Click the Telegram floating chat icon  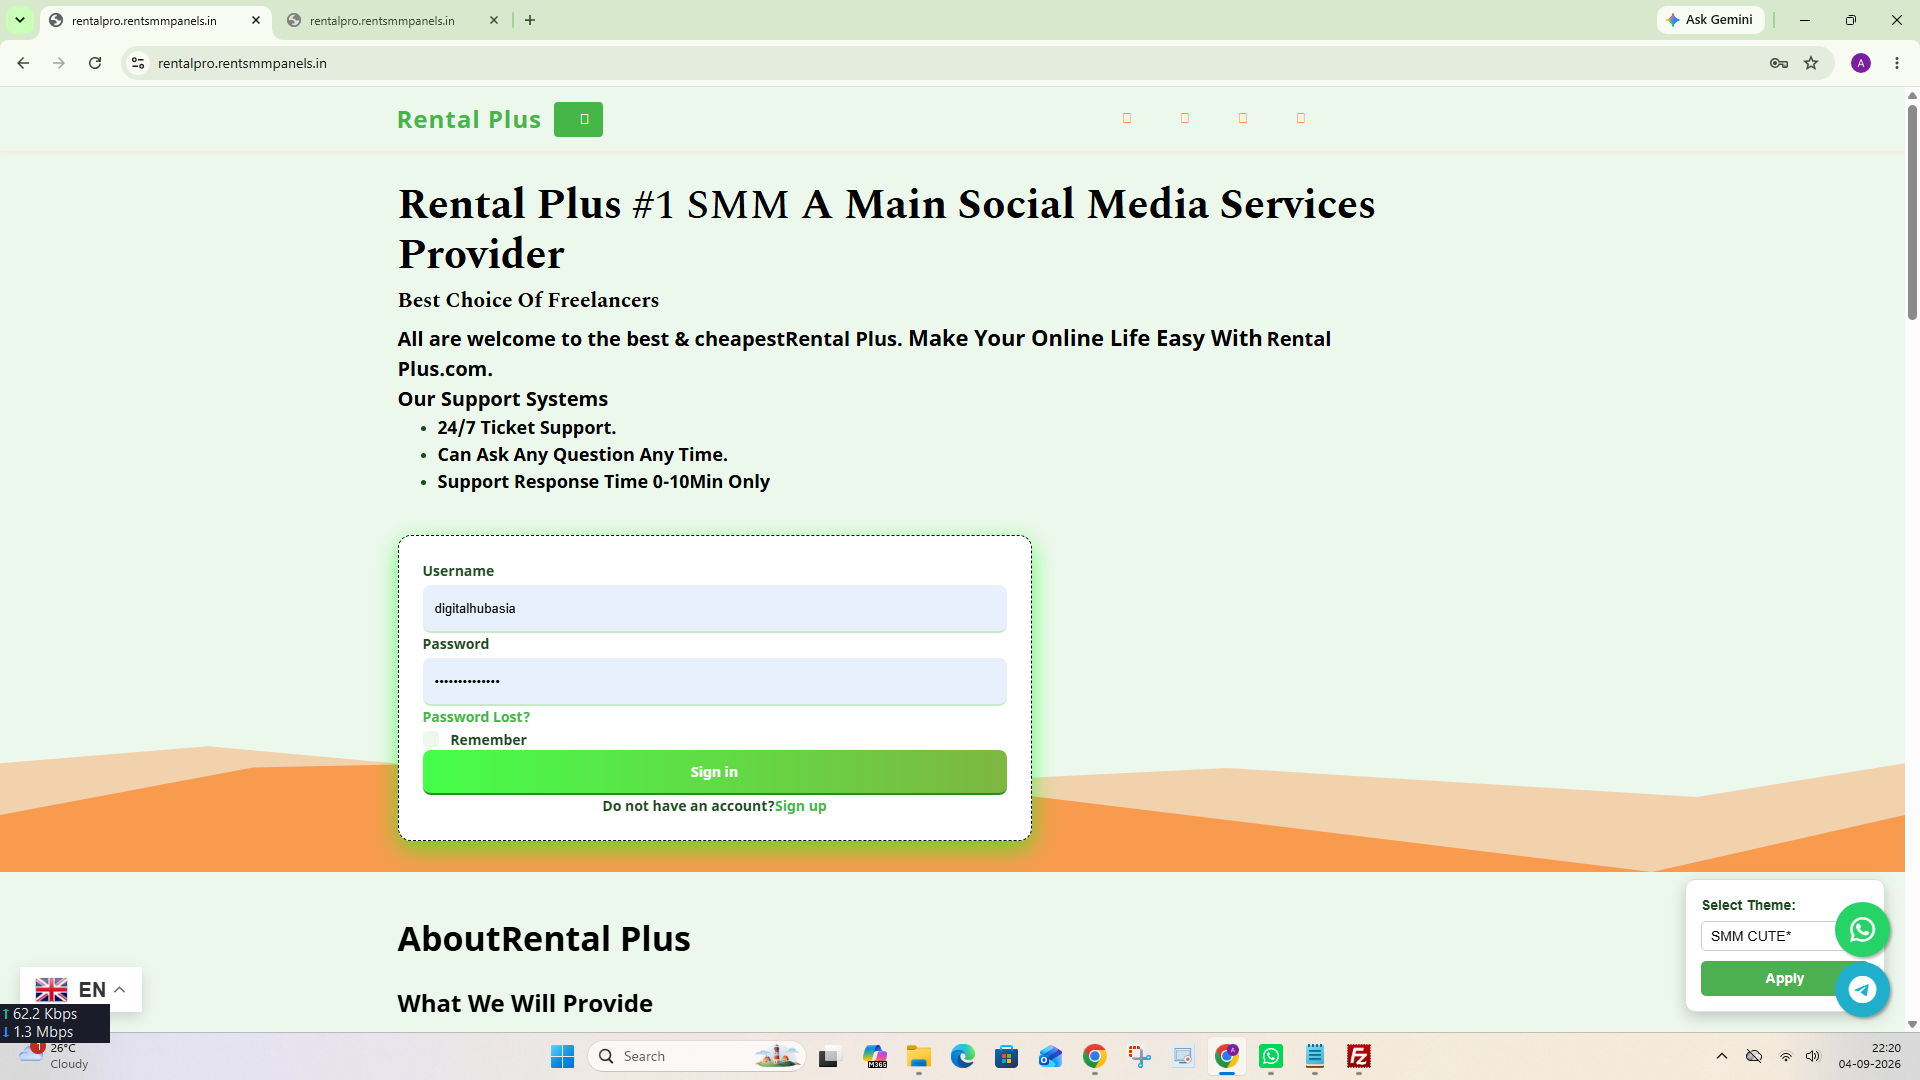coord(1862,990)
